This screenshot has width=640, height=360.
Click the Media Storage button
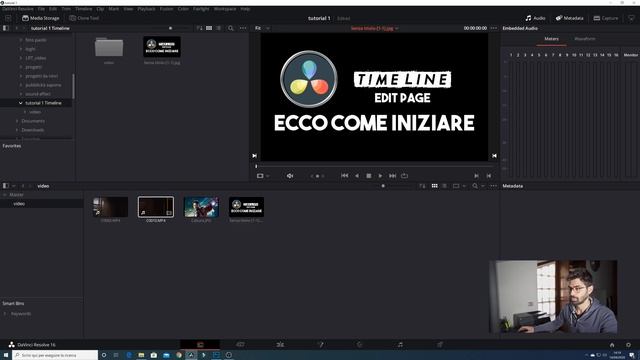40,18
